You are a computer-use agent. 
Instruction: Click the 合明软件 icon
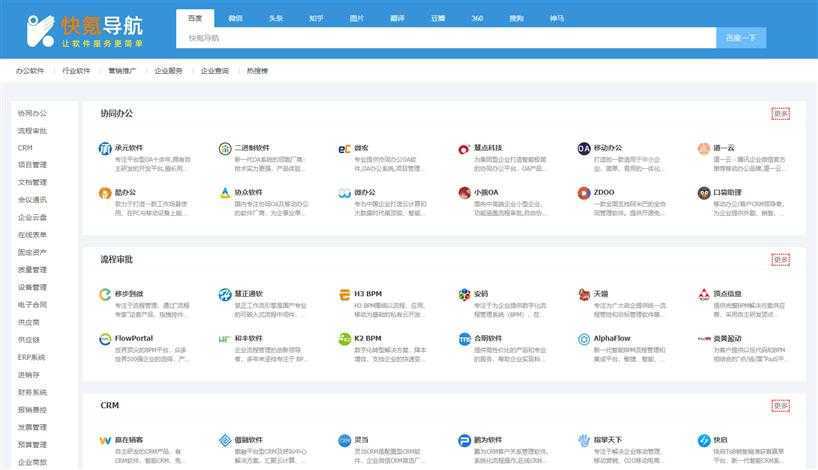point(464,339)
